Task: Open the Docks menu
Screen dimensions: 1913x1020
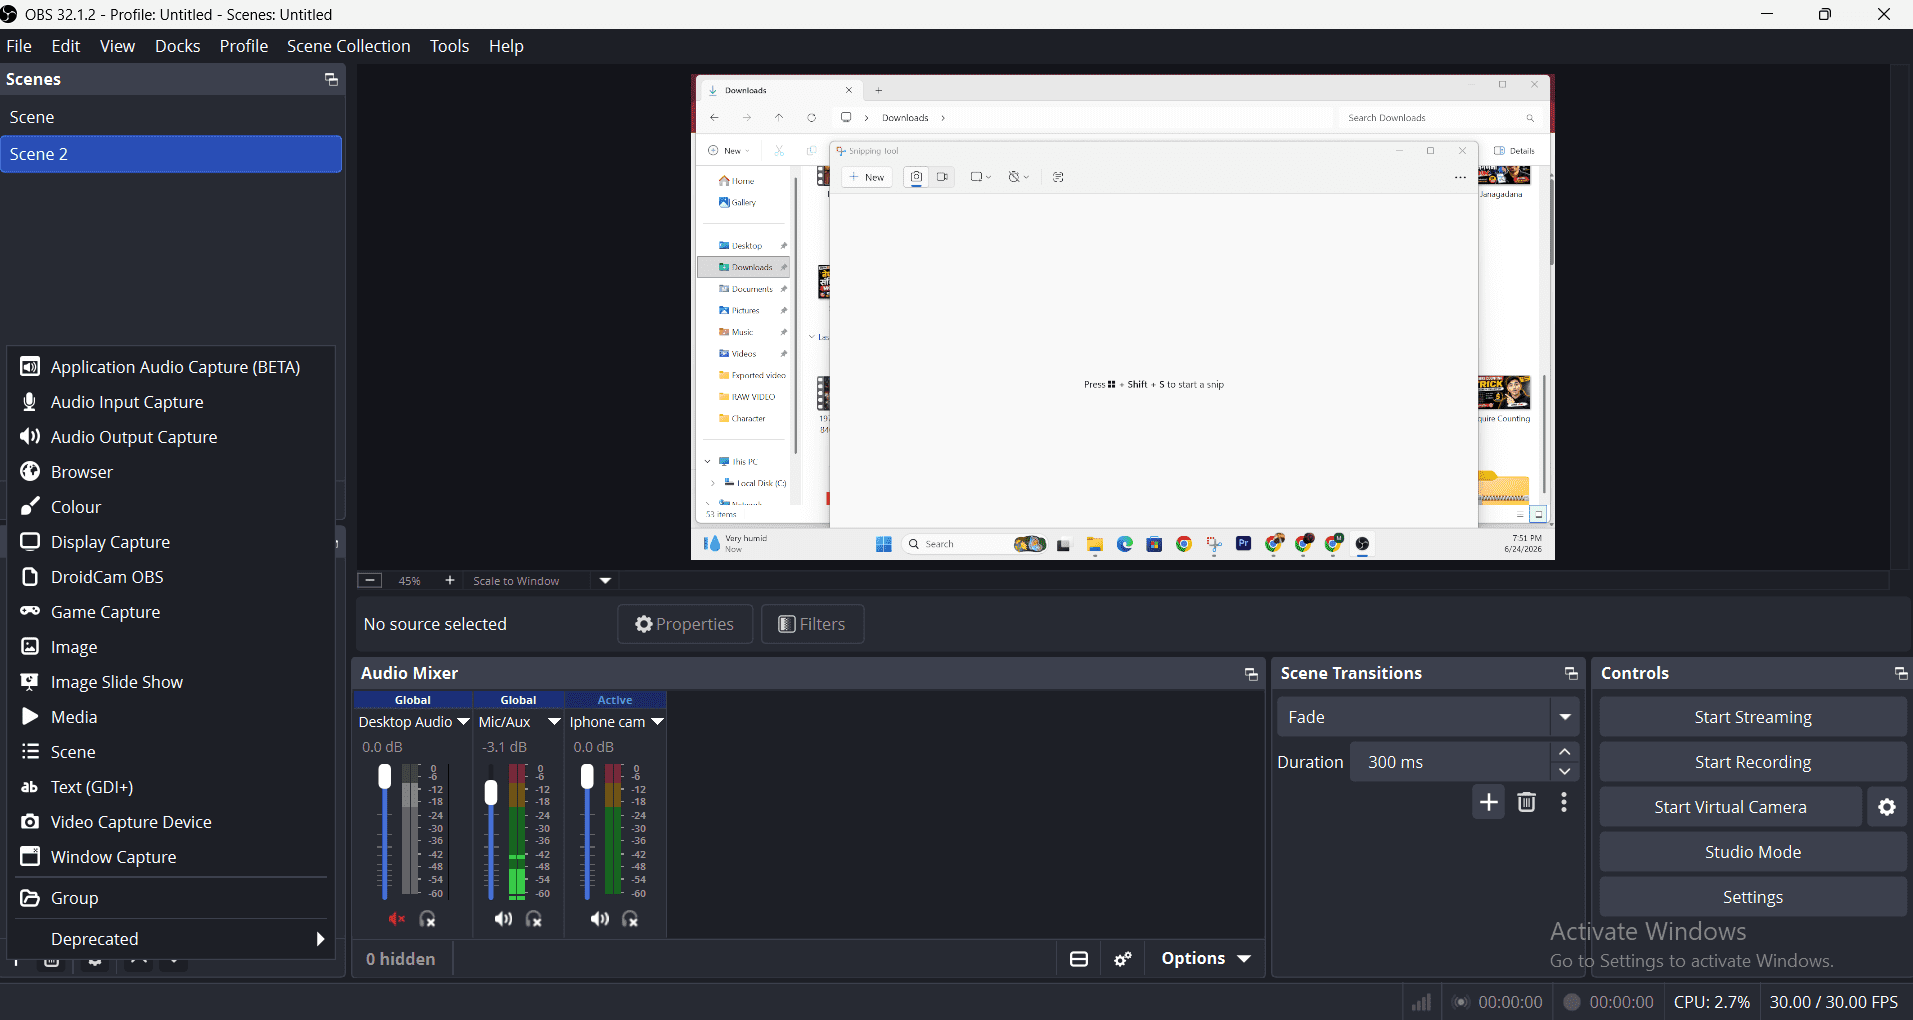Action: click(x=177, y=46)
